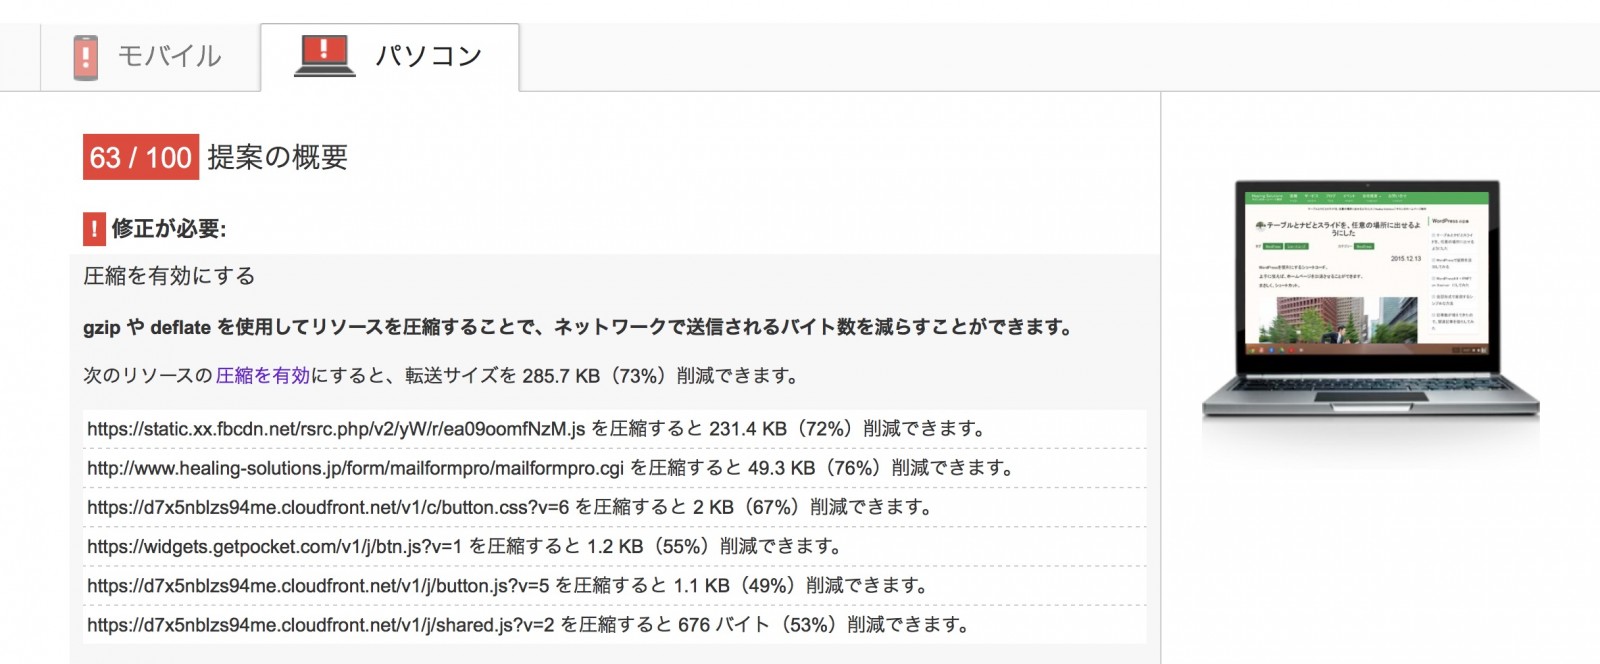Click the red exclamation icon beside 修正が必要
The height and width of the screenshot is (664, 1600).
pyautogui.click(x=94, y=229)
